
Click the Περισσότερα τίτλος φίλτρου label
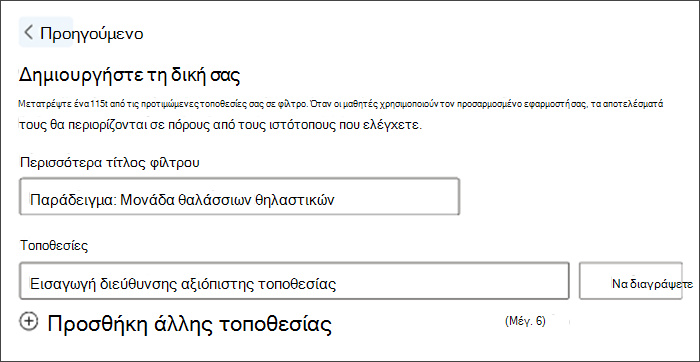pyautogui.click(x=110, y=163)
